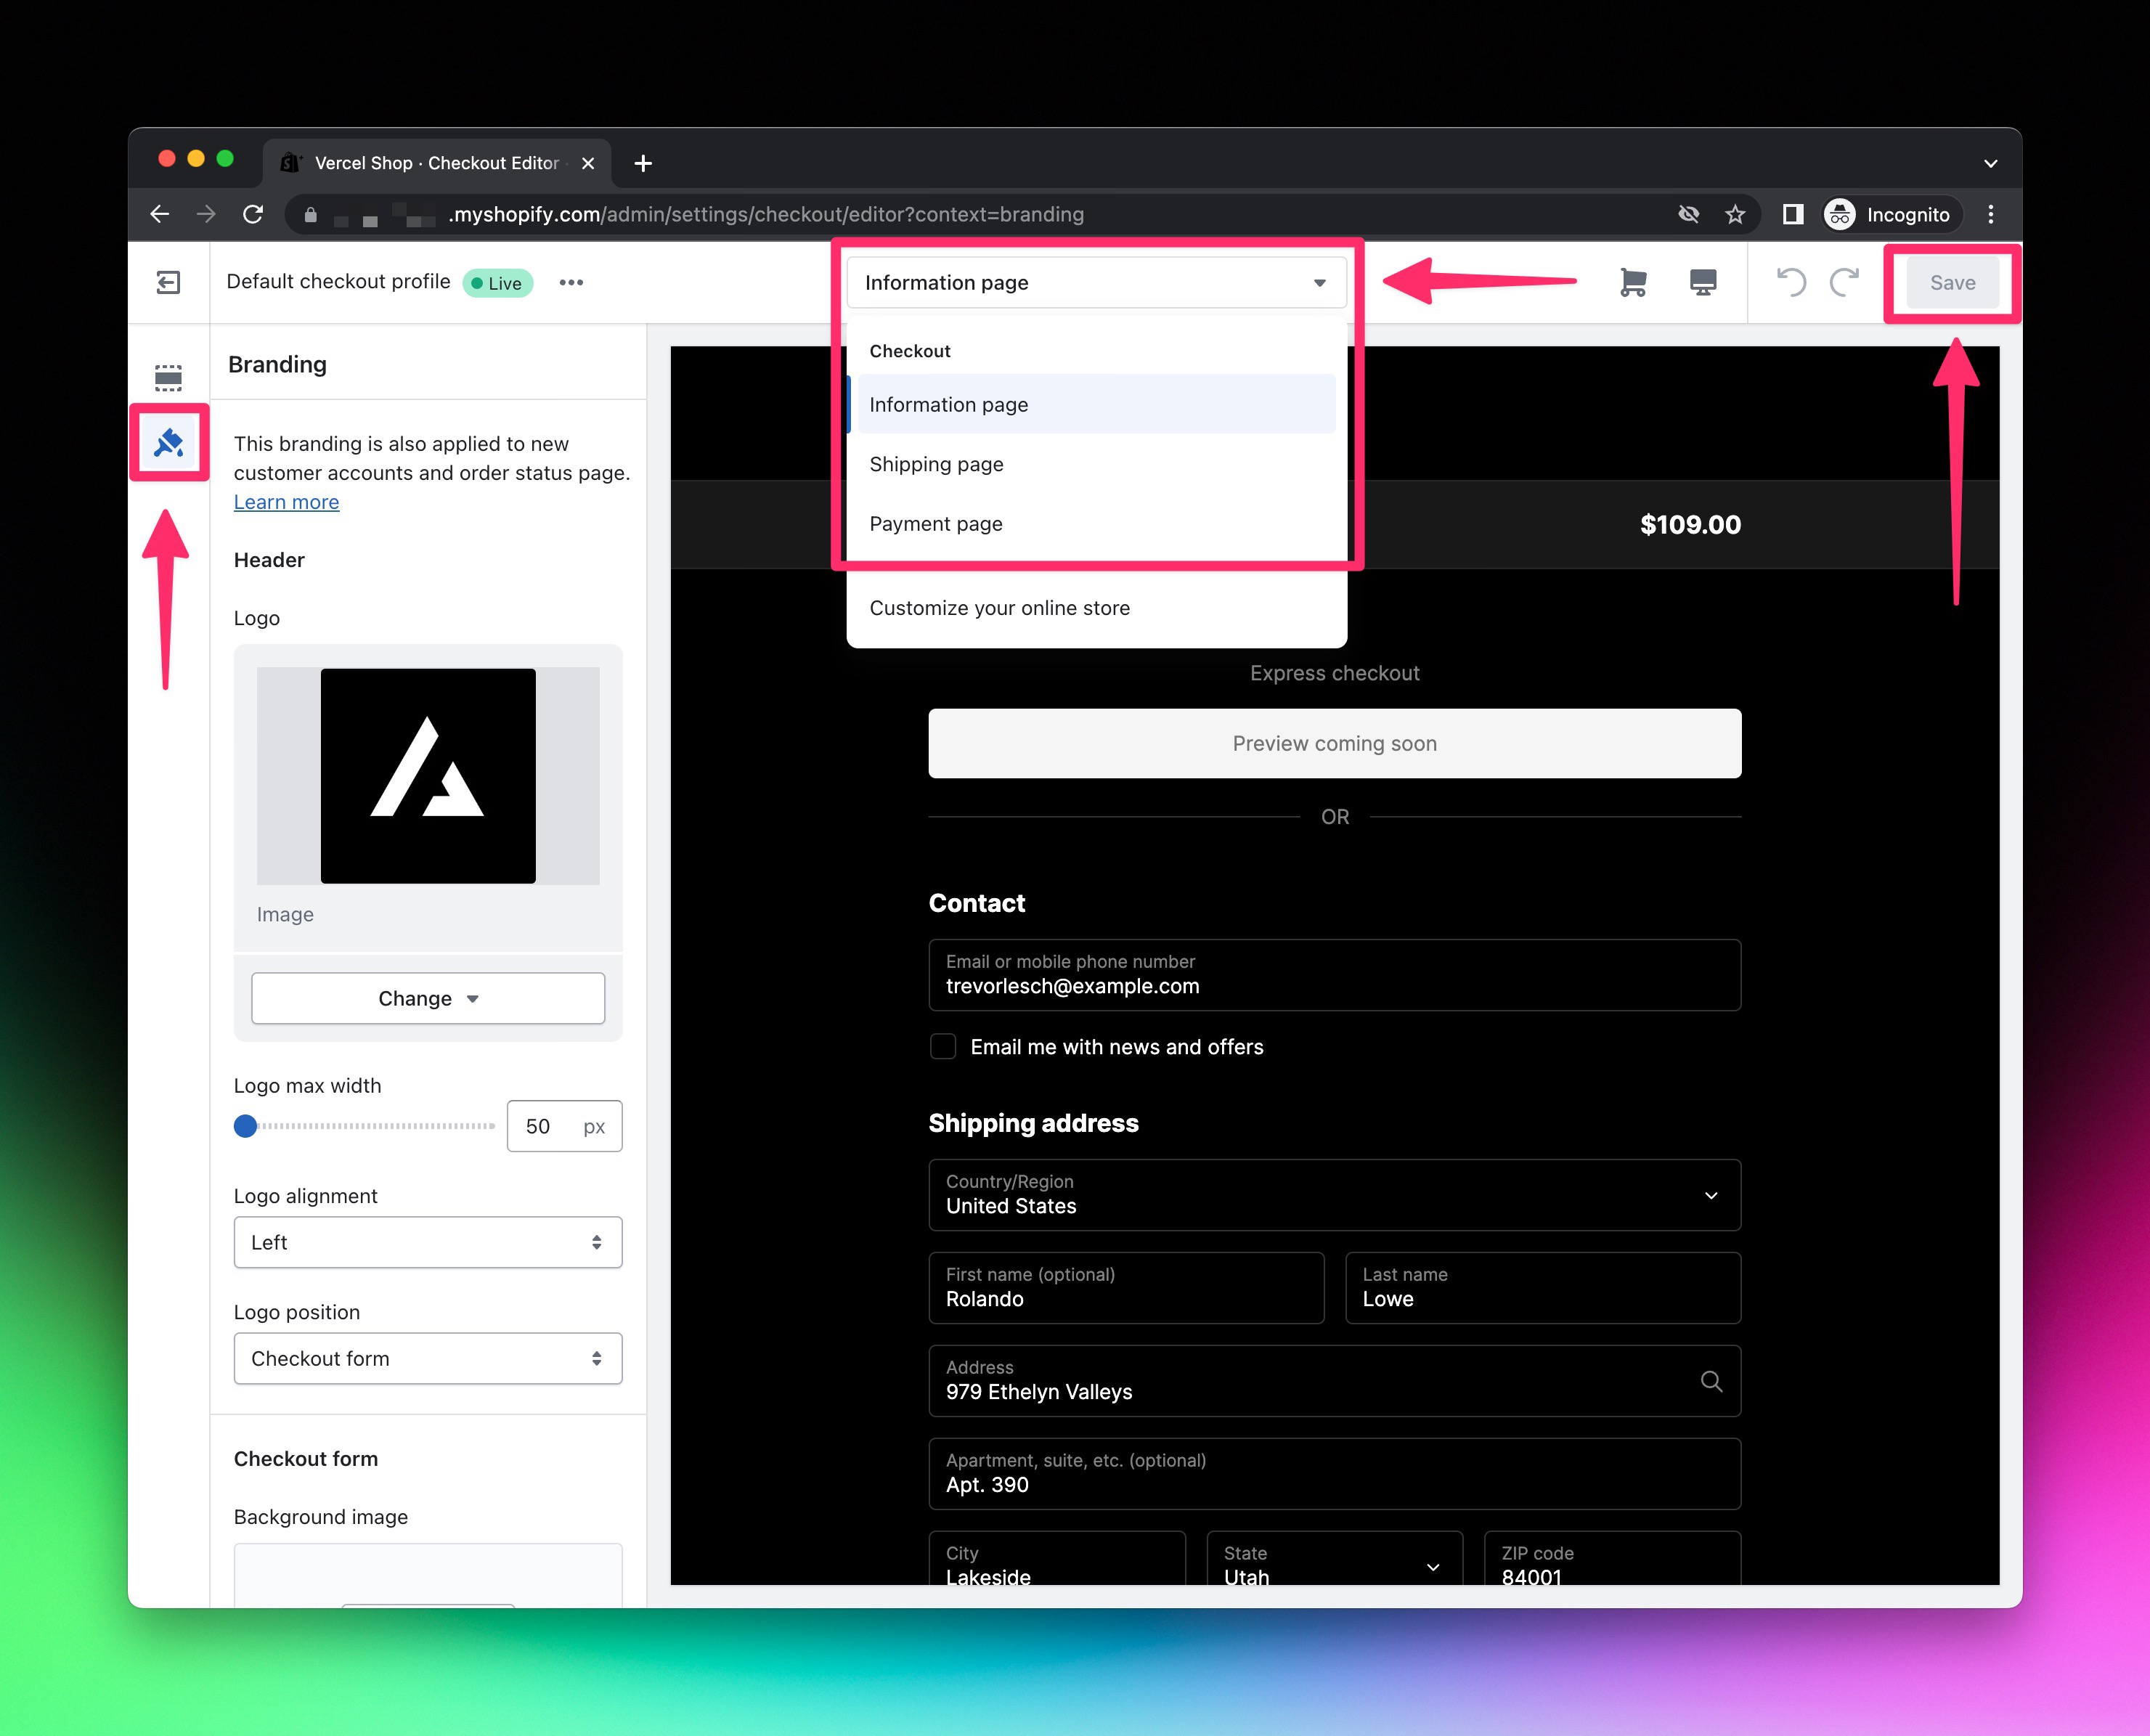Screen dimensions: 2150x1736
Task: Adjust the Logo max width slider handle
Action: tap(245, 1126)
